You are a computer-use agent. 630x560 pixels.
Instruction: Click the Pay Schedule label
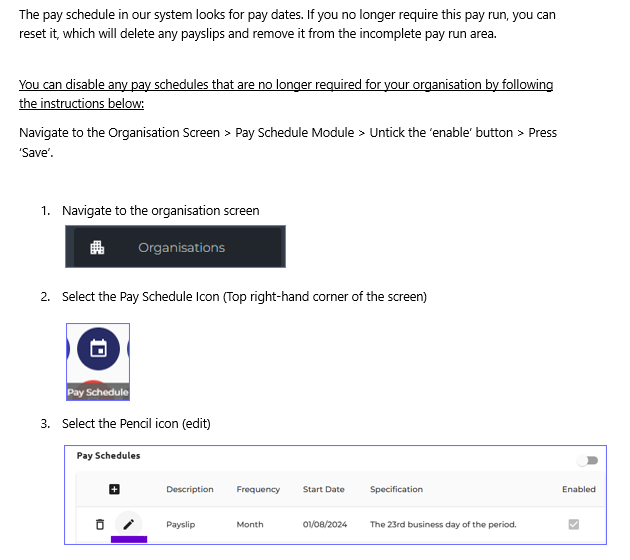tap(98, 392)
